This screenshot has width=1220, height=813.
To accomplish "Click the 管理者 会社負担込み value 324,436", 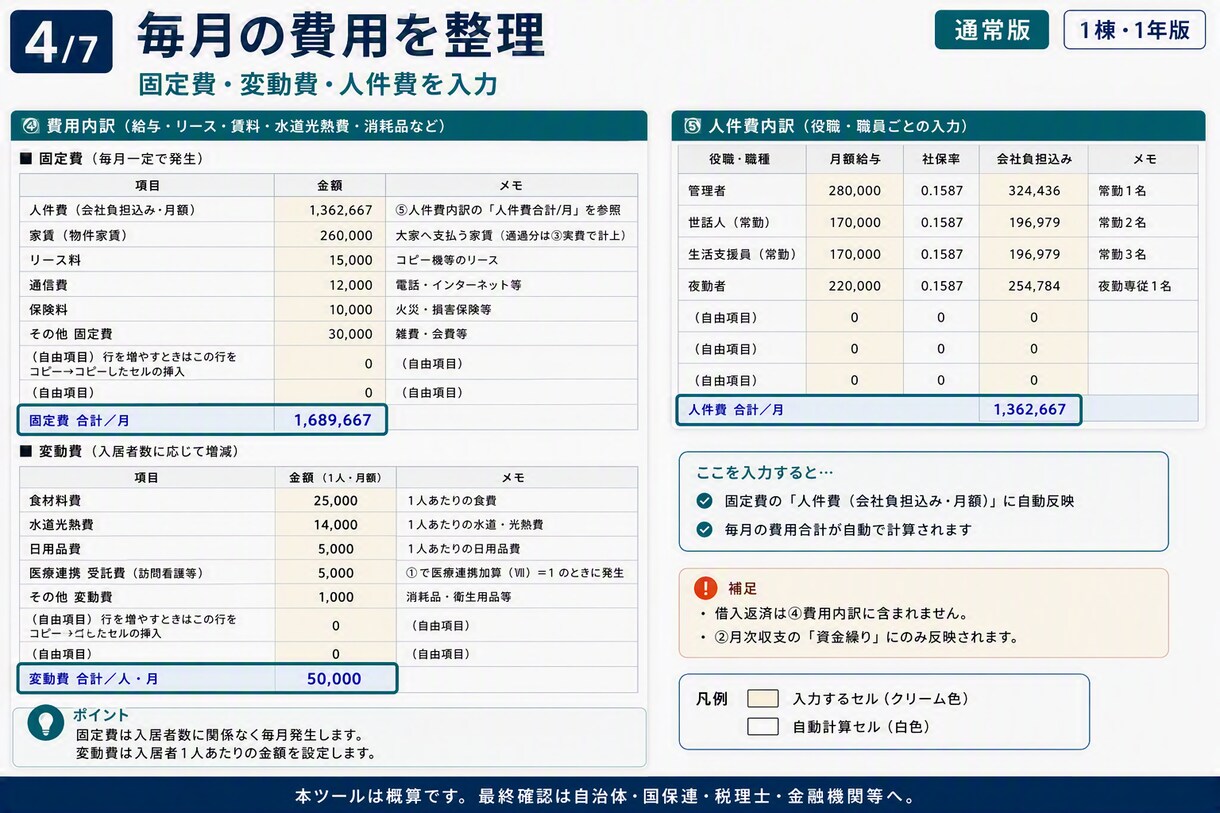I will pyautogui.click(x=1034, y=190).
